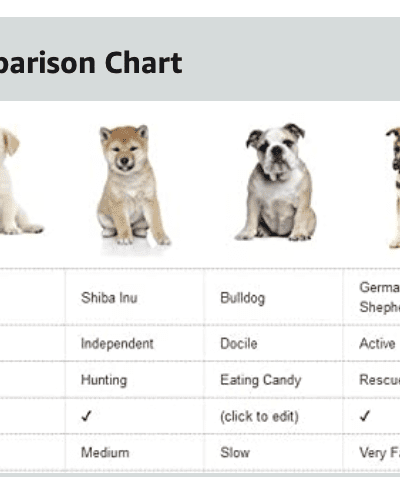Click the Independent temperament cell
Image resolution: width=400 pixels, height=496 pixels.
coord(135,344)
